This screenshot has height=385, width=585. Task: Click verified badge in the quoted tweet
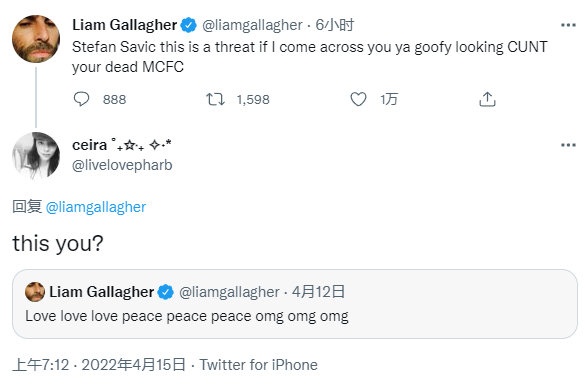coord(166,292)
